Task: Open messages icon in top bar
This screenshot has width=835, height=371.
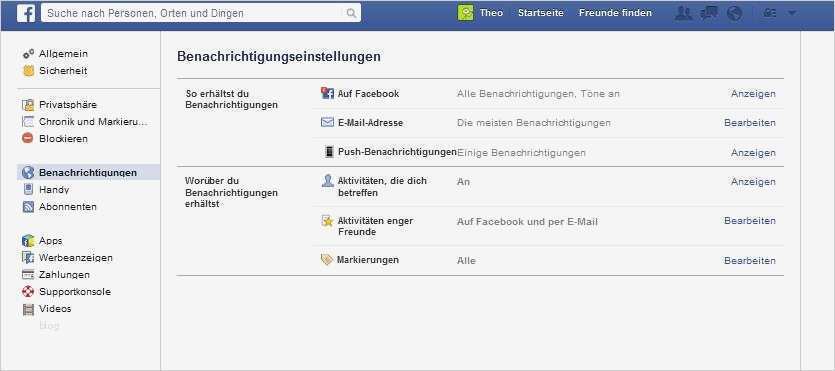Action: pos(709,13)
